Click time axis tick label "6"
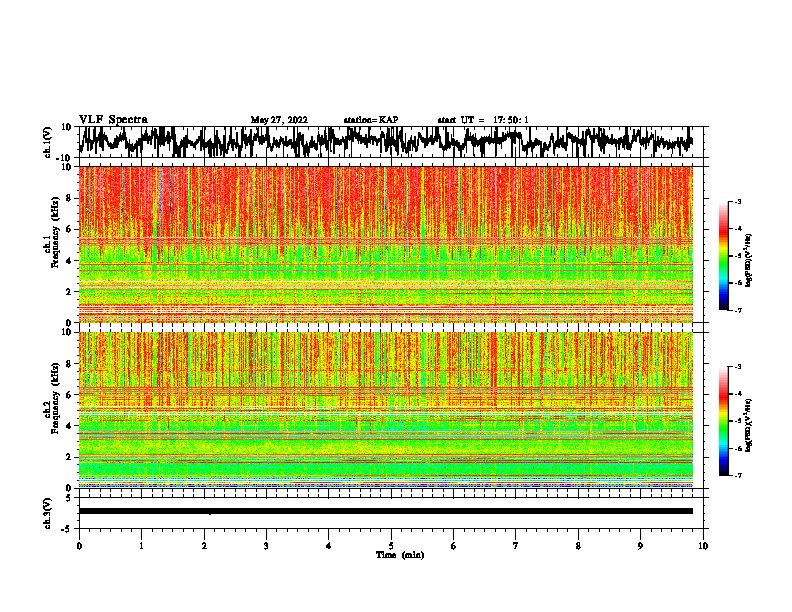Viewport: 792px width, 612px height. [x=454, y=546]
